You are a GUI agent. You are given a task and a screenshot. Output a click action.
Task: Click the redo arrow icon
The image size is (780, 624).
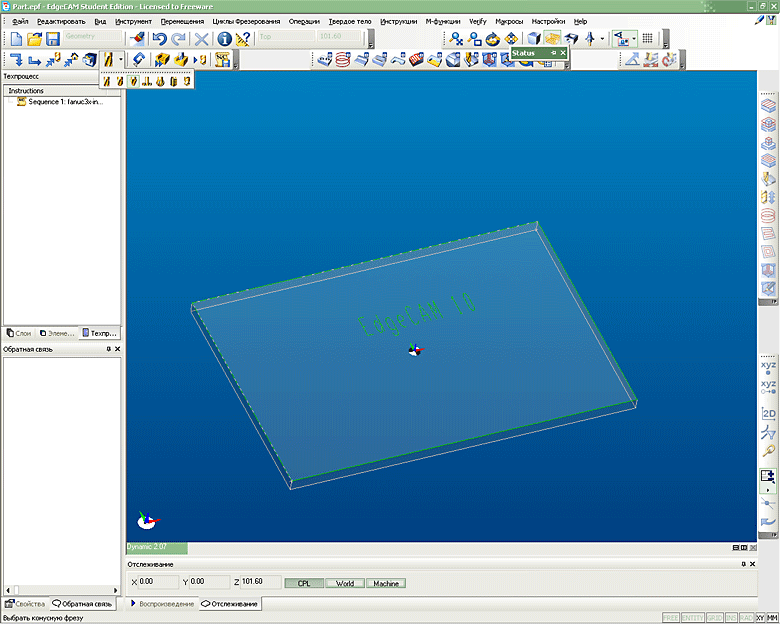click(179, 39)
